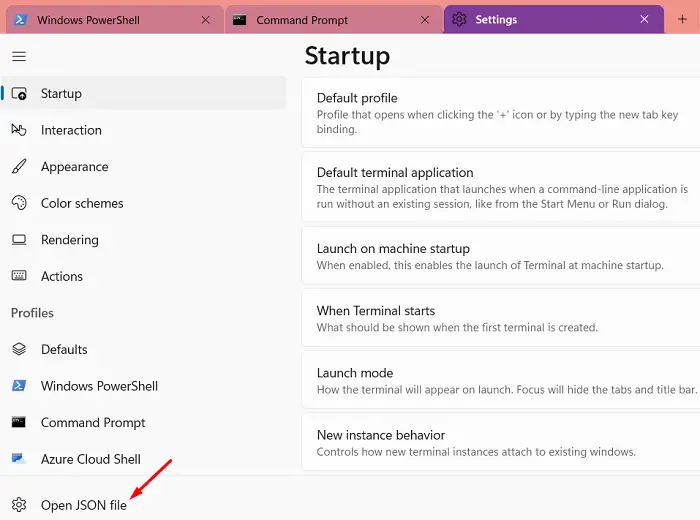Open the When Terminal starts setting

coord(500,318)
